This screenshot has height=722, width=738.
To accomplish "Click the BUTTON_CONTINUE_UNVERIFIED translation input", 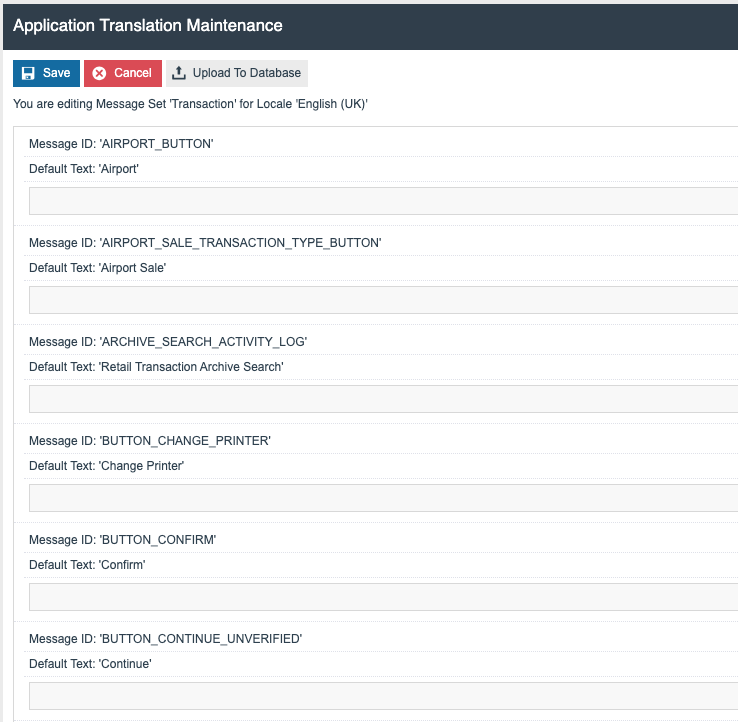I will click(383, 696).
